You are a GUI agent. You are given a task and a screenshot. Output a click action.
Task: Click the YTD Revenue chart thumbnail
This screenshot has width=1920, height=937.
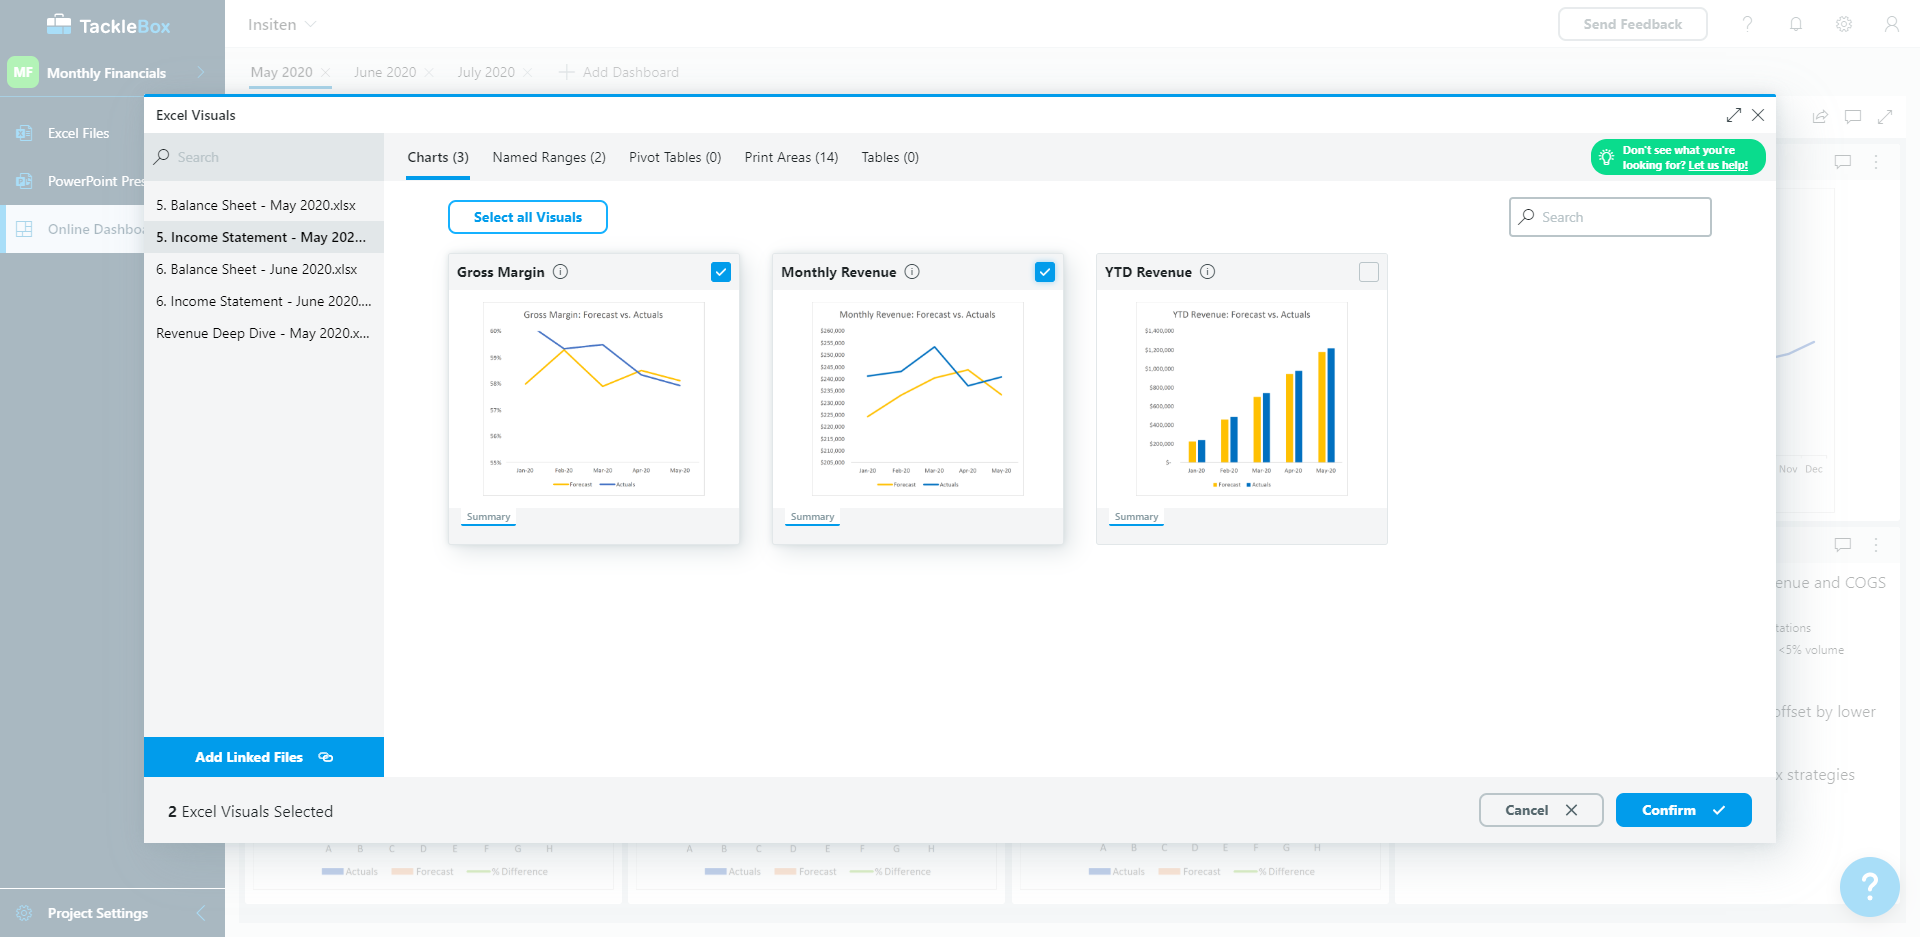pos(1241,399)
